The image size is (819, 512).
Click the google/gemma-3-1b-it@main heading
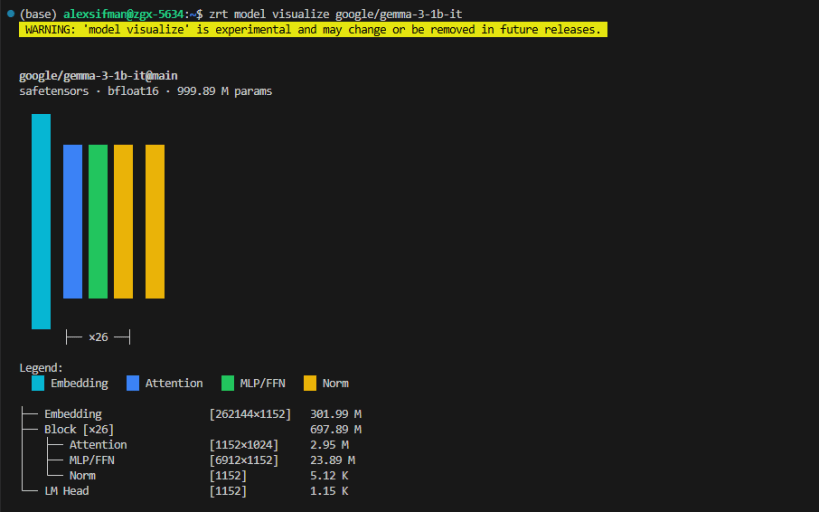pyautogui.click(x=98, y=76)
